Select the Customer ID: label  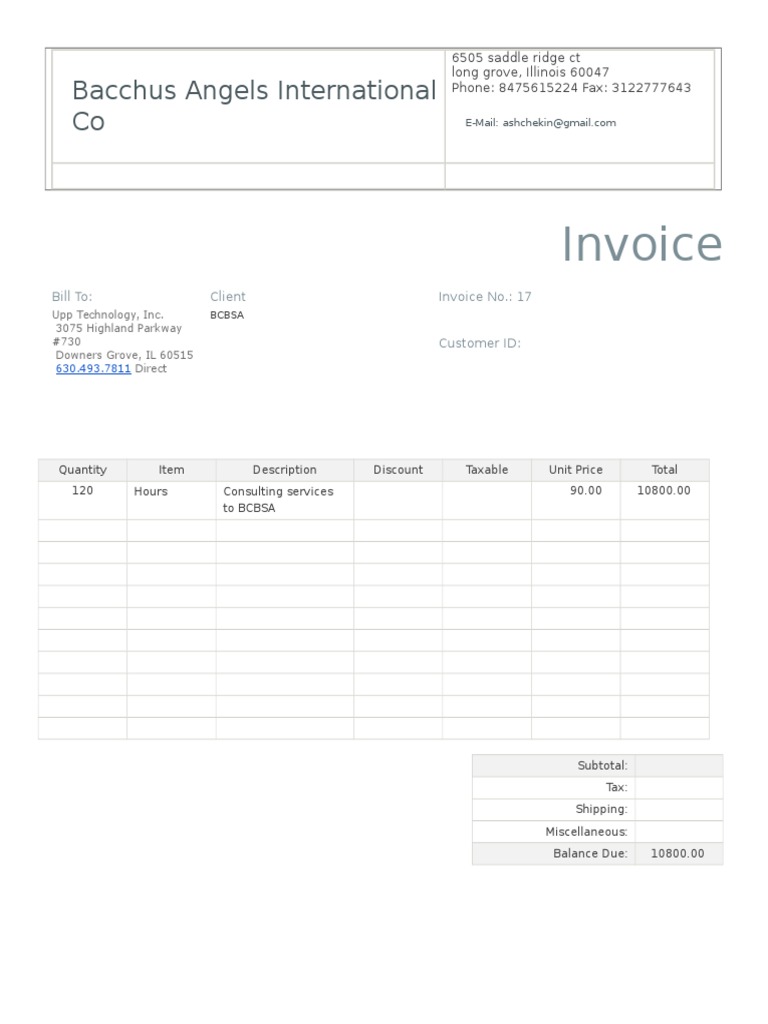click(479, 344)
